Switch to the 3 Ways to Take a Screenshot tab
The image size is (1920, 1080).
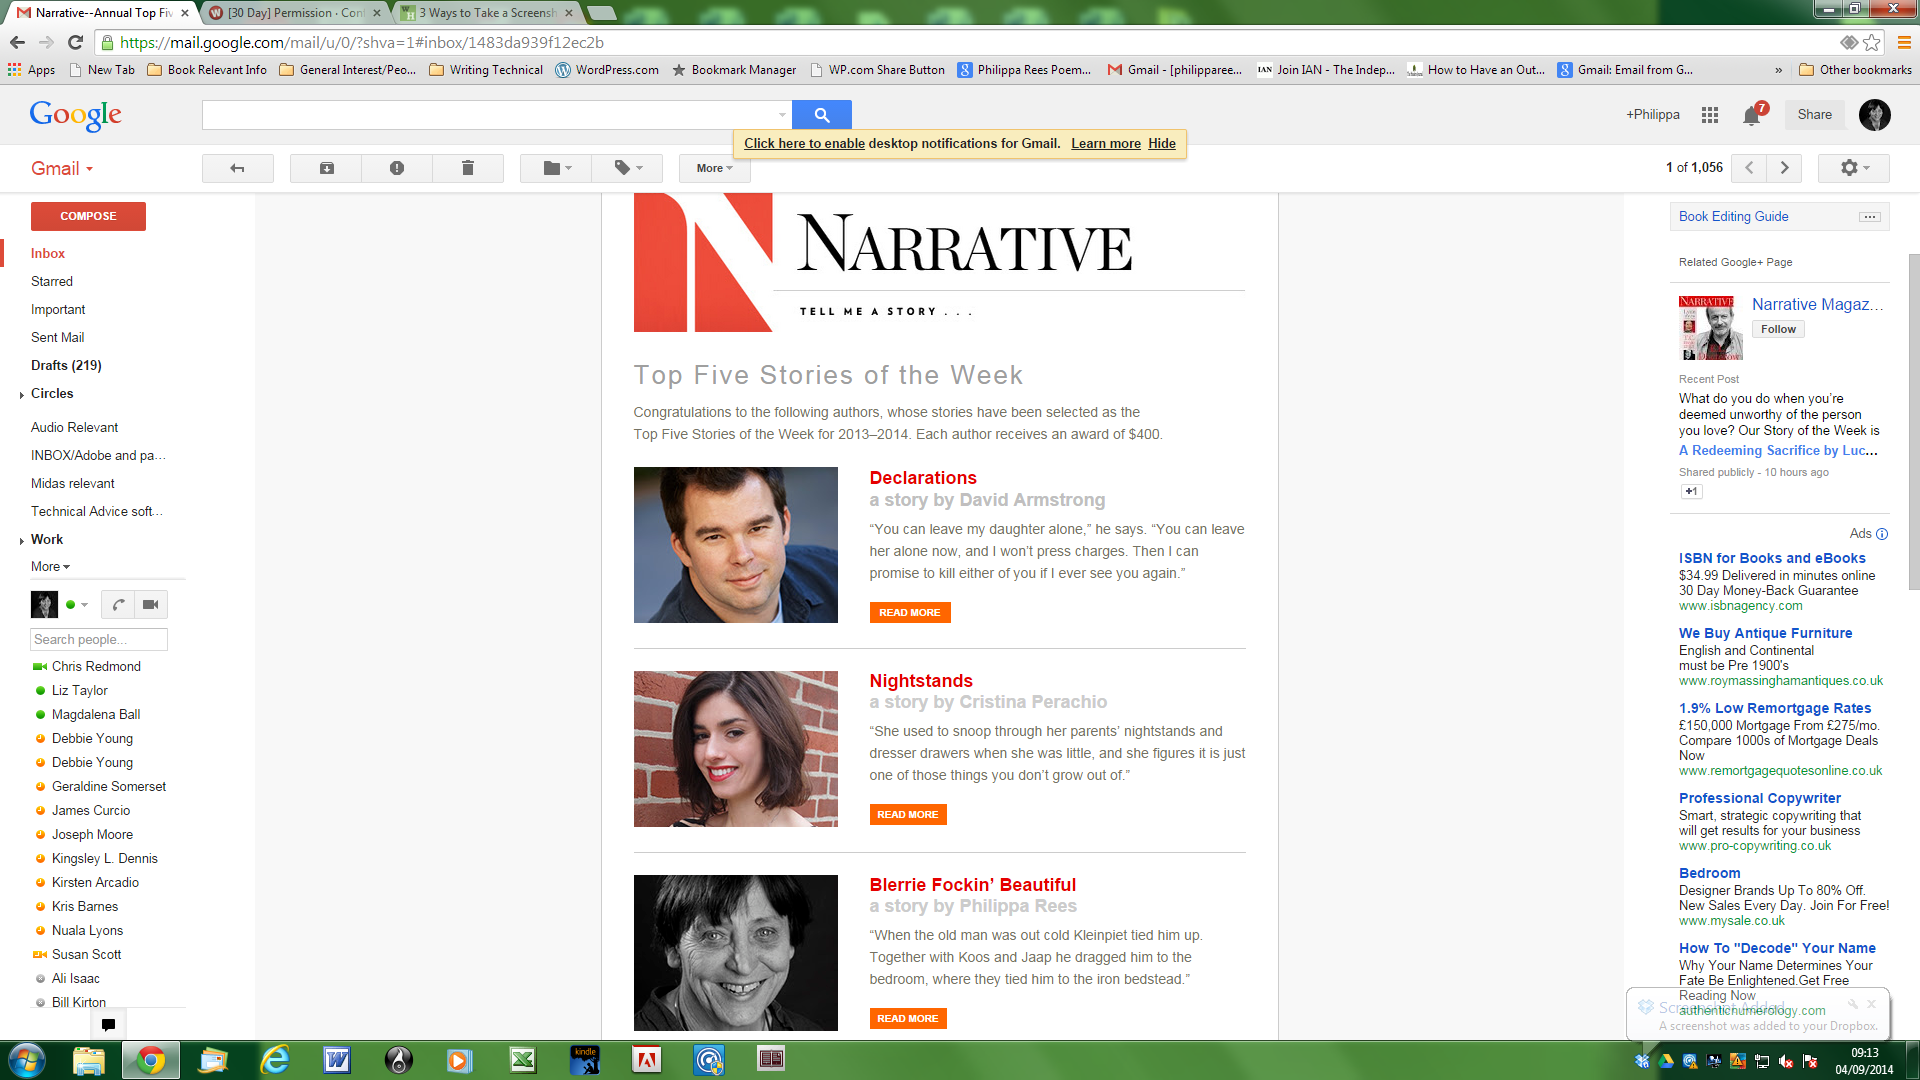[x=487, y=13]
